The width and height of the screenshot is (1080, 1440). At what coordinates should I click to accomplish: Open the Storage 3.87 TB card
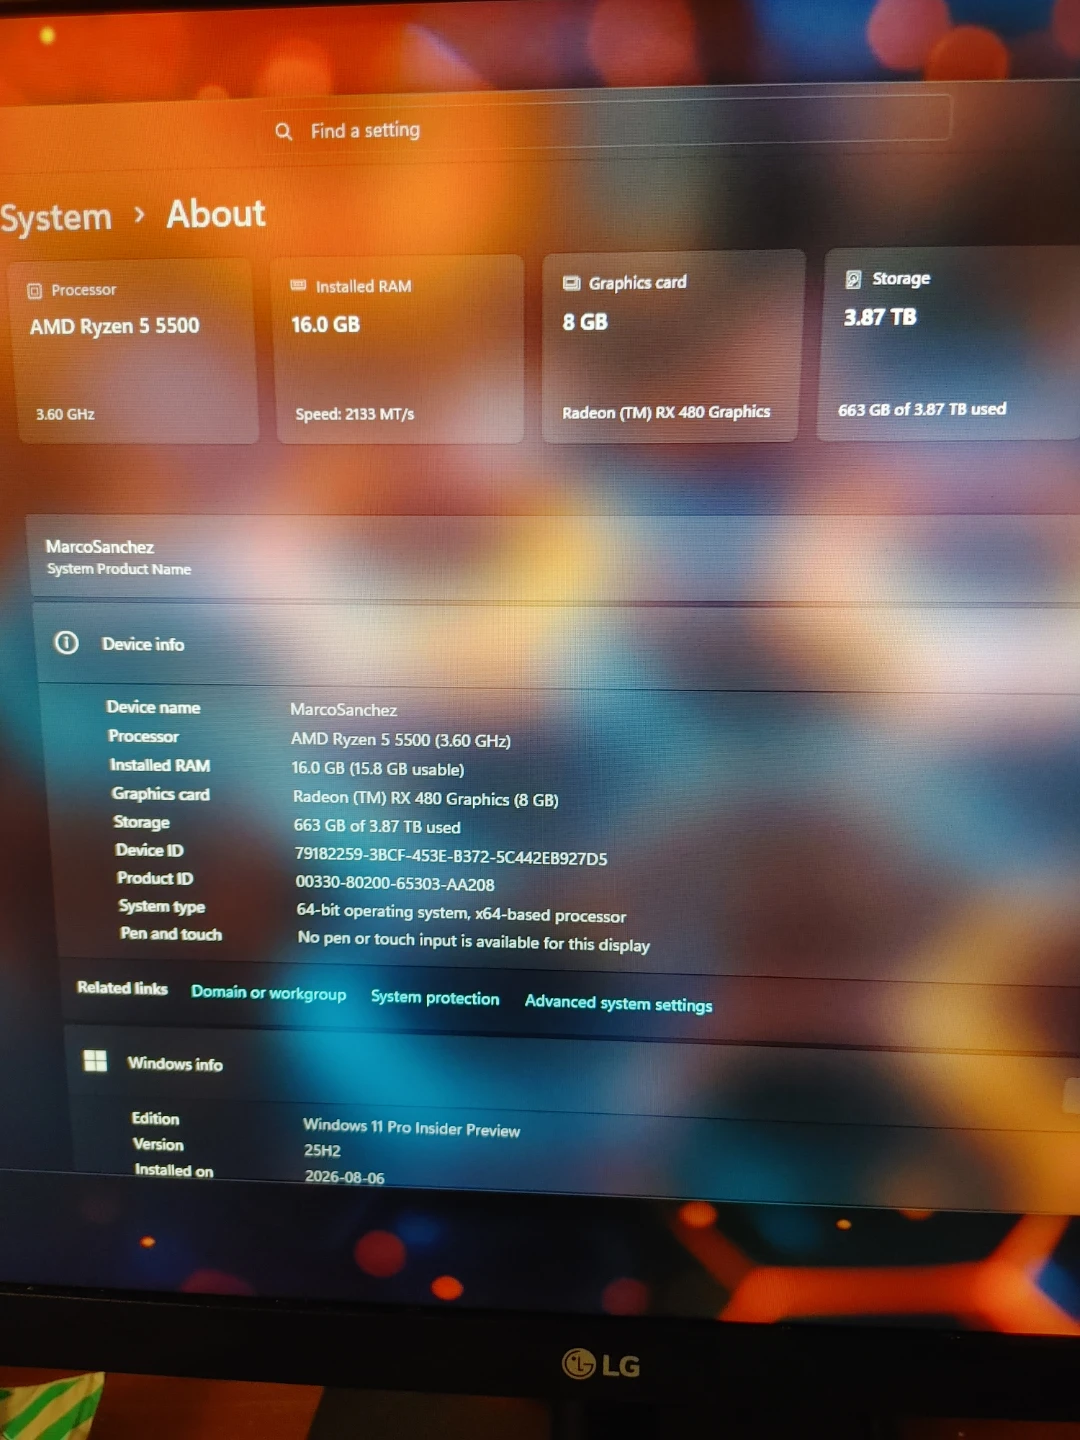(x=949, y=343)
